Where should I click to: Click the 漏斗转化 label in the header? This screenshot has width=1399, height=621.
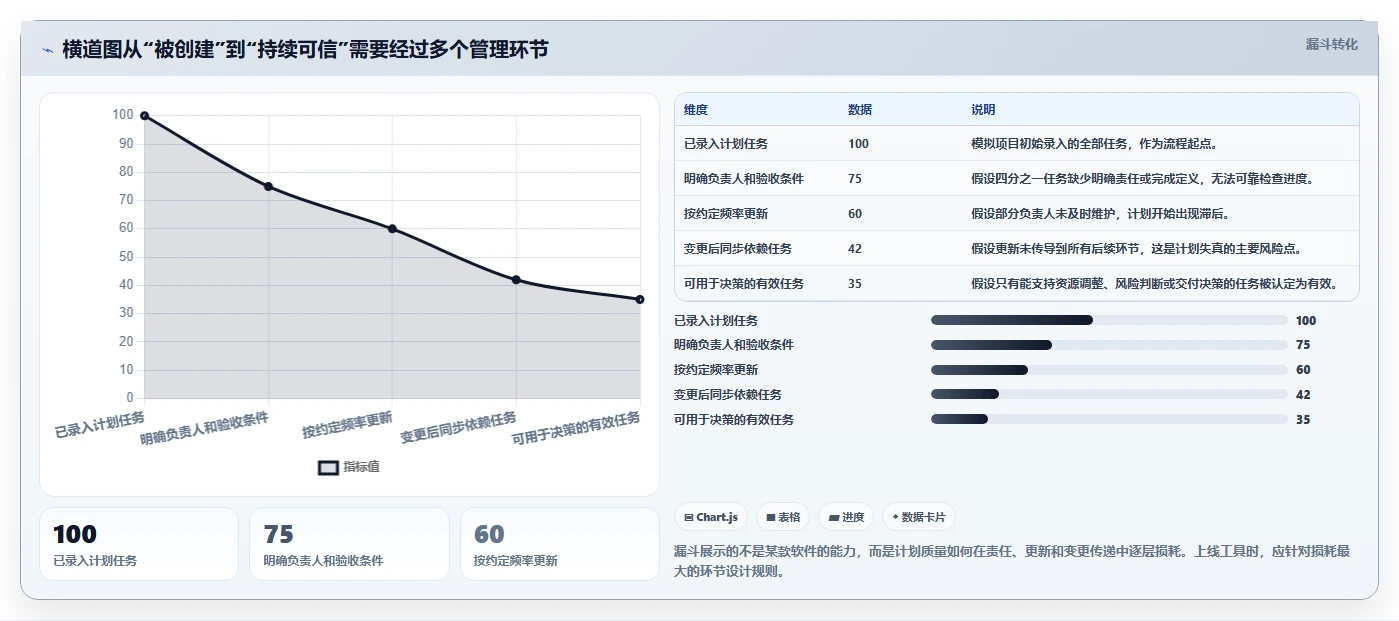(1331, 44)
